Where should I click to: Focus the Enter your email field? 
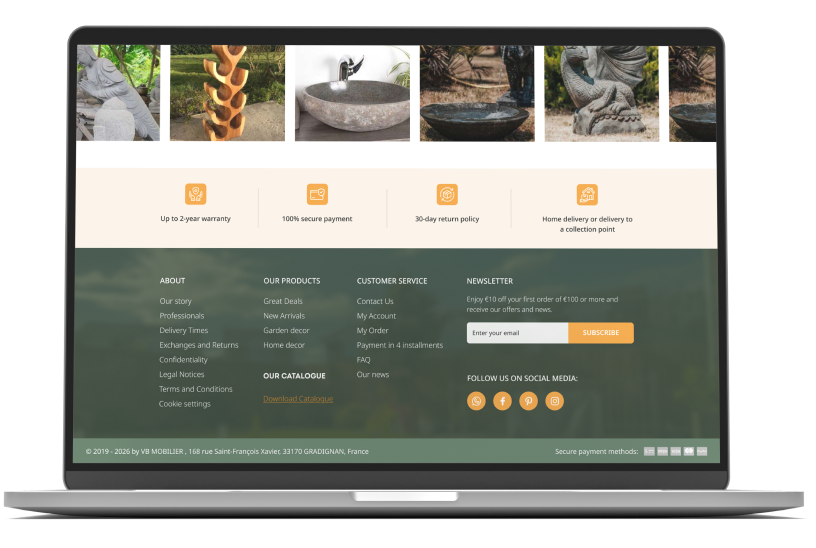point(517,333)
